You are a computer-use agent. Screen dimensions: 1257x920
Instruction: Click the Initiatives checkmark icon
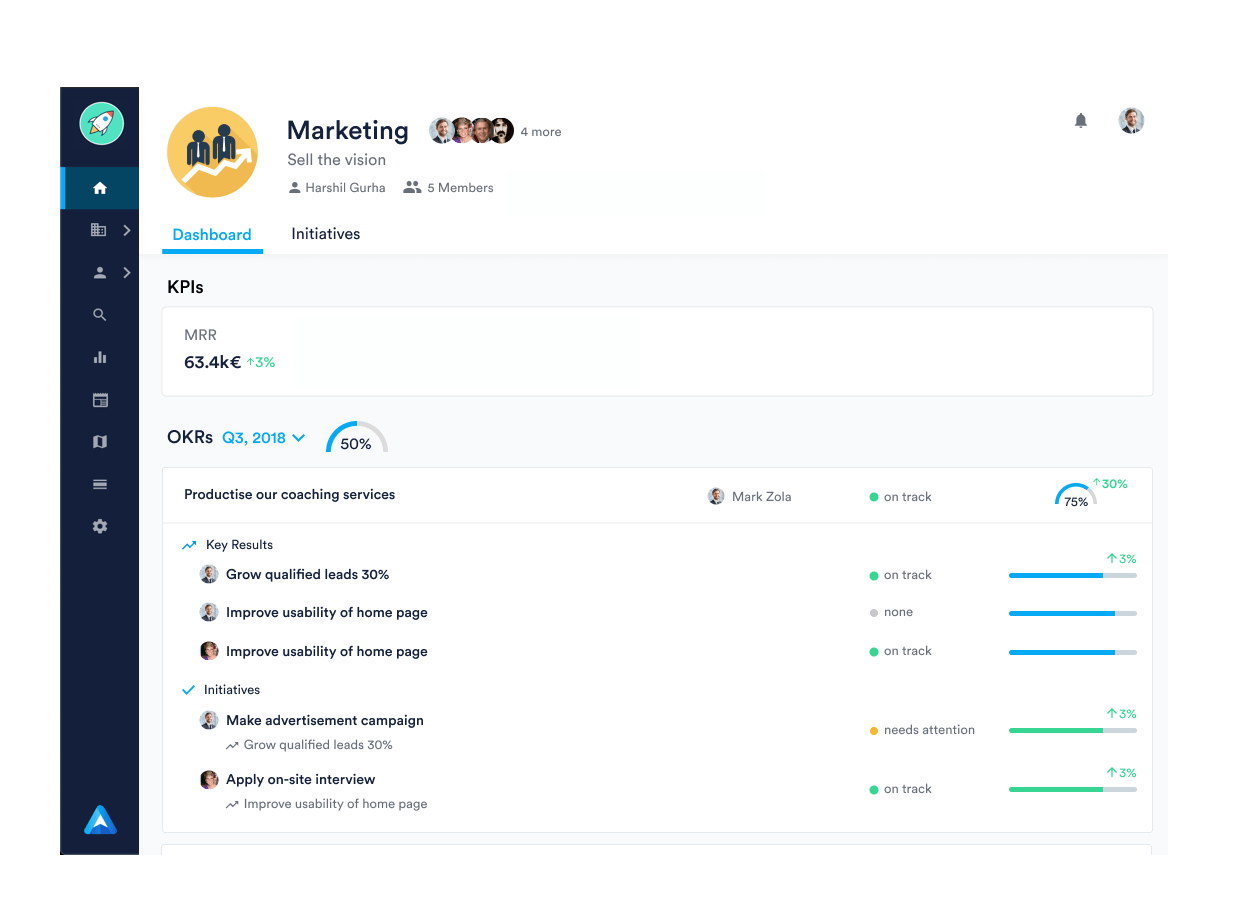coord(188,690)
